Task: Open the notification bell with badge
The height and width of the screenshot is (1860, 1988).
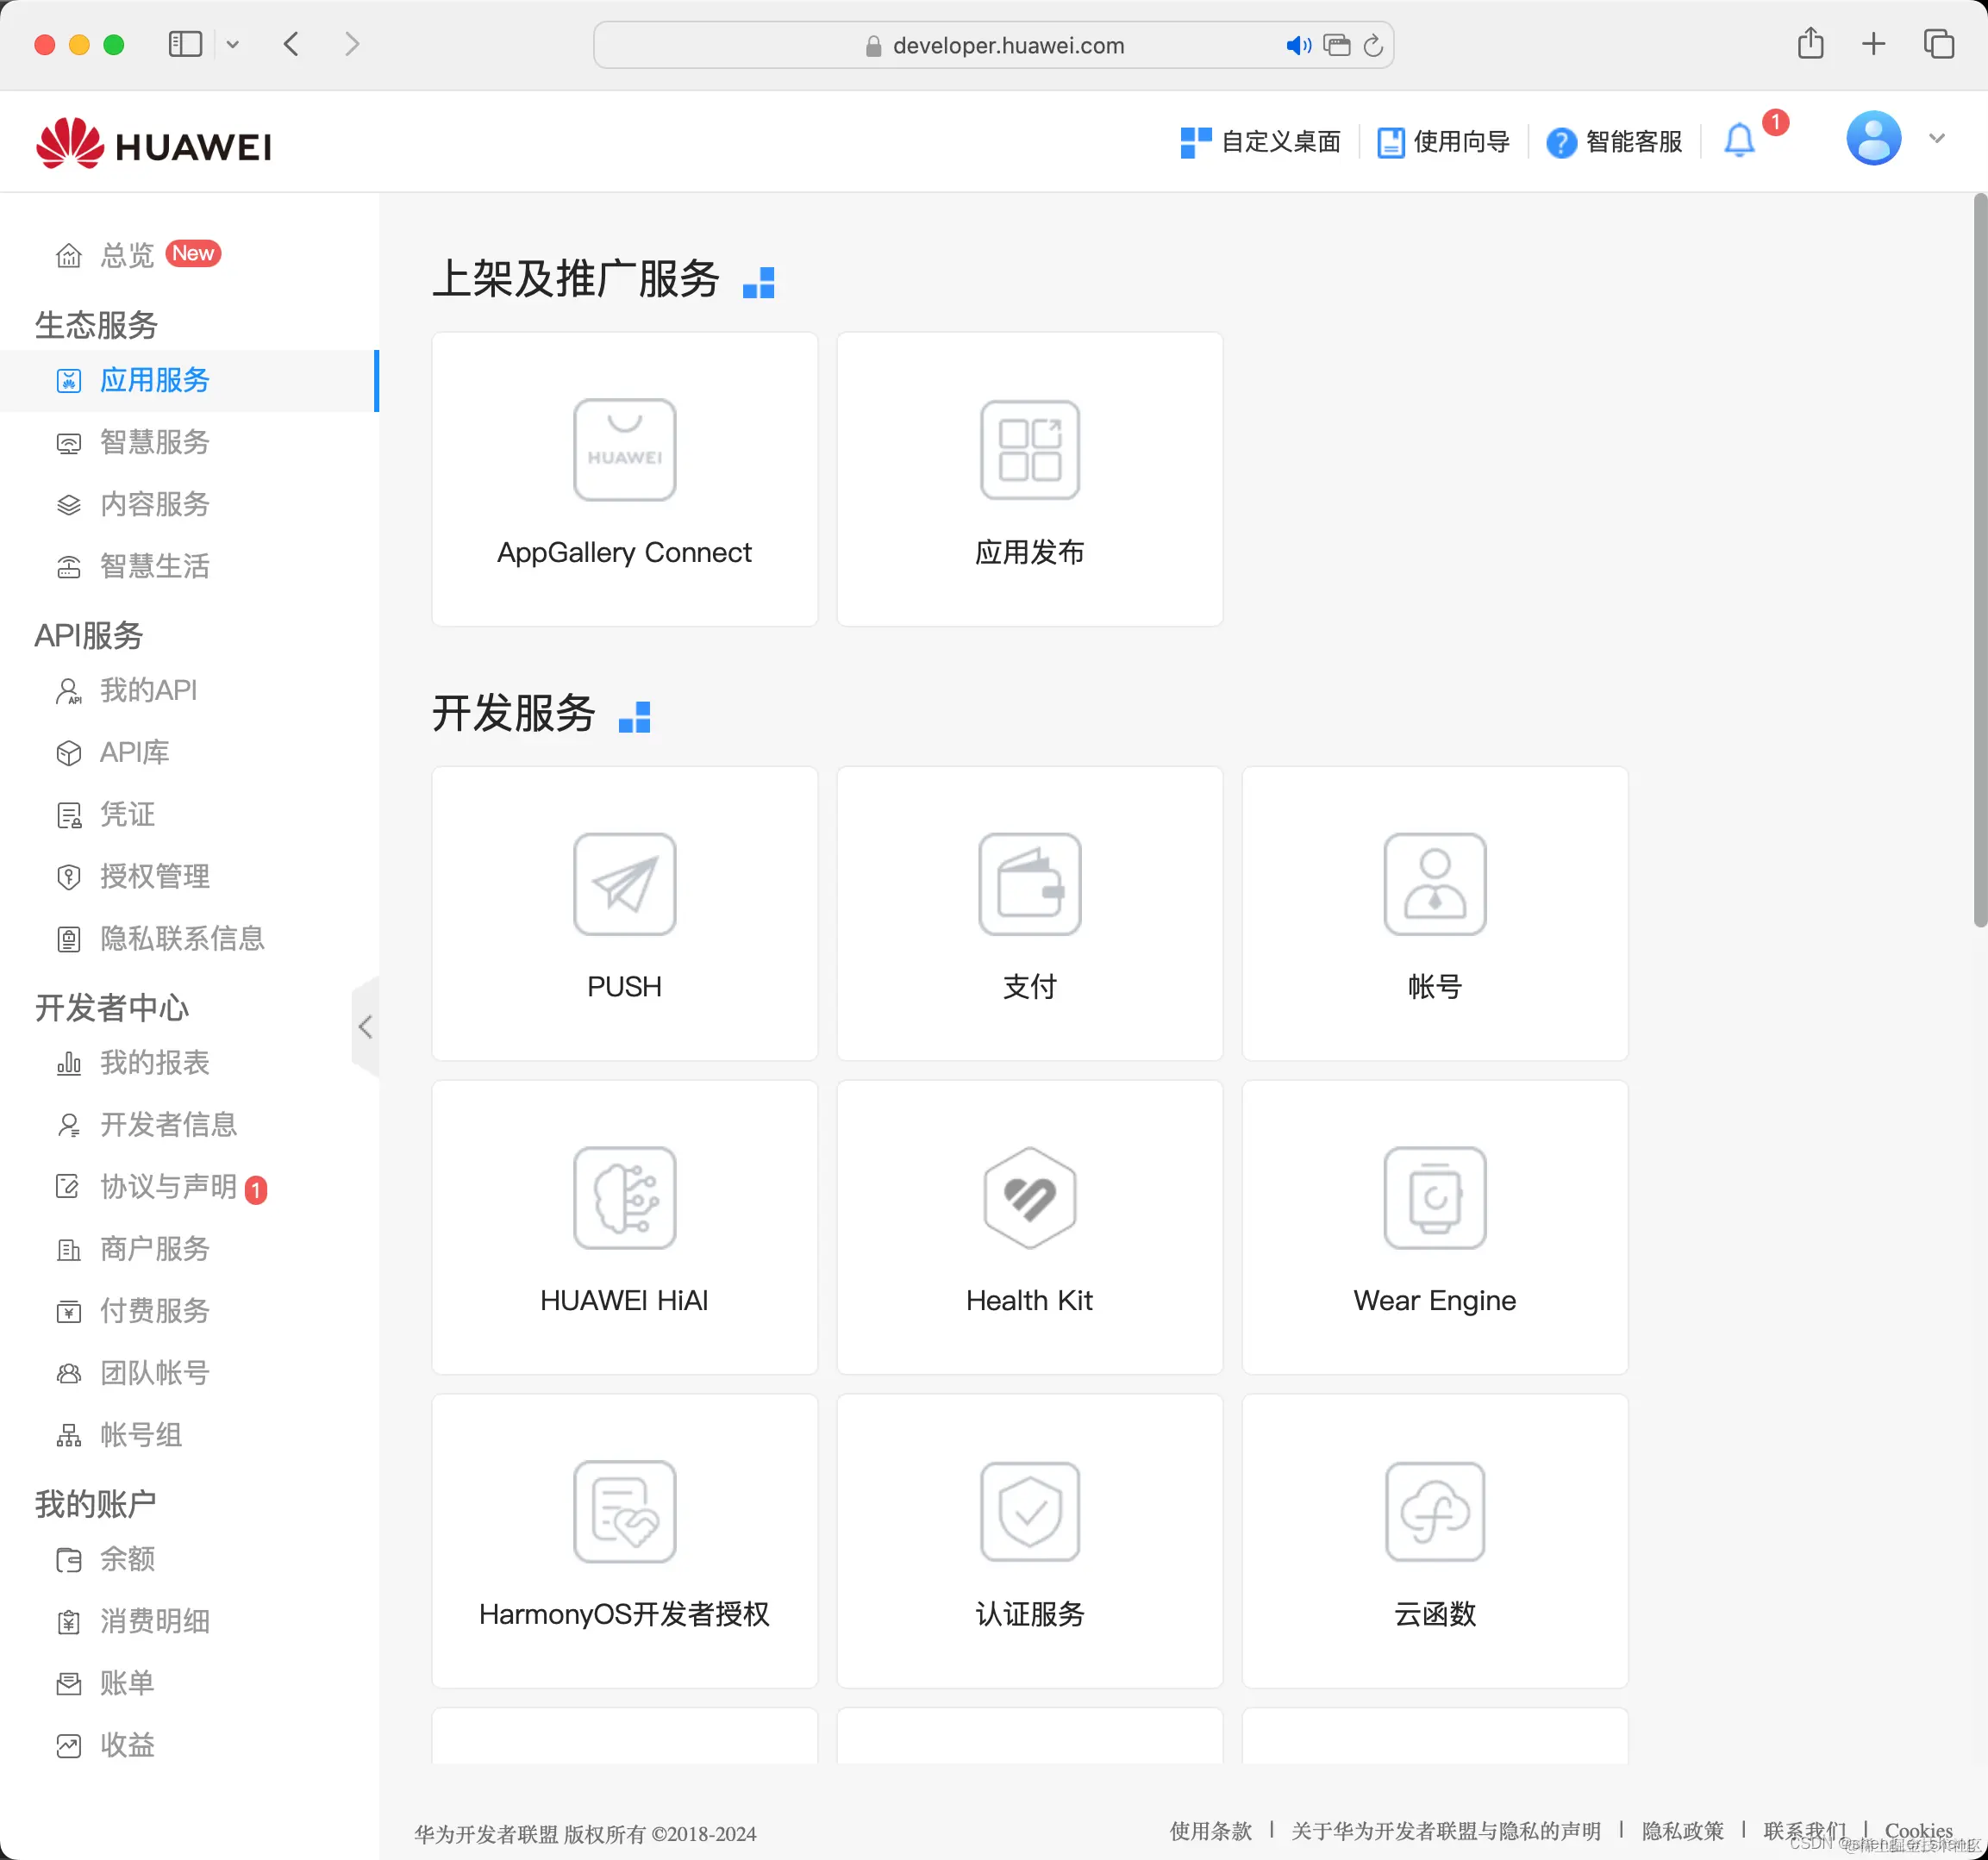Action: [x=1740, y=141]
